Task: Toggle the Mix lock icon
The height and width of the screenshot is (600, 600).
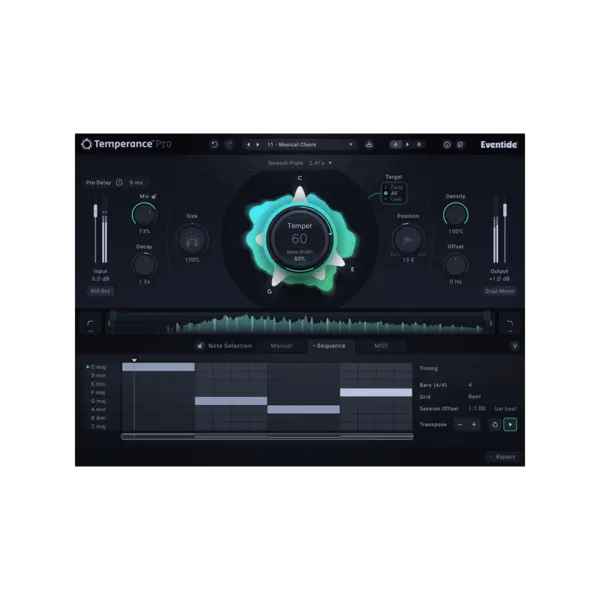Action: 154,196
